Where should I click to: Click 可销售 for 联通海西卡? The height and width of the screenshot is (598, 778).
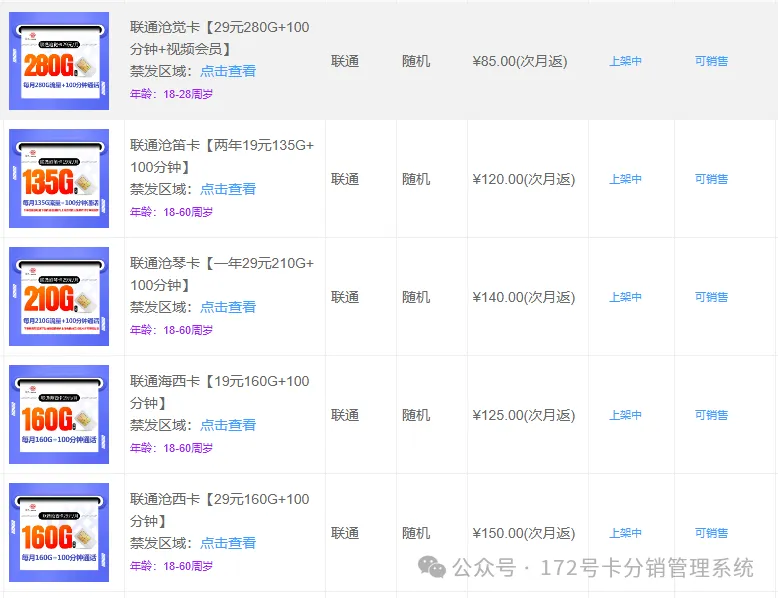[711, 415]
